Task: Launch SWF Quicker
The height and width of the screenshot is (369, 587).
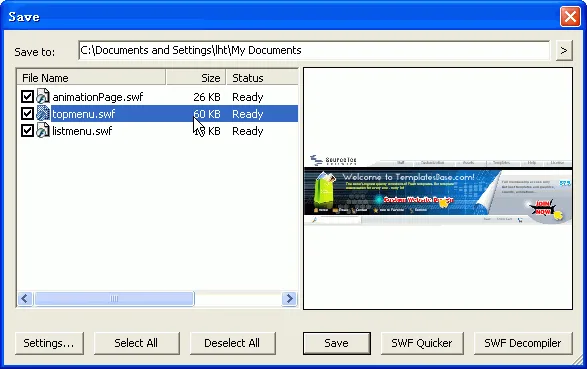Action: tap(422, 343)
